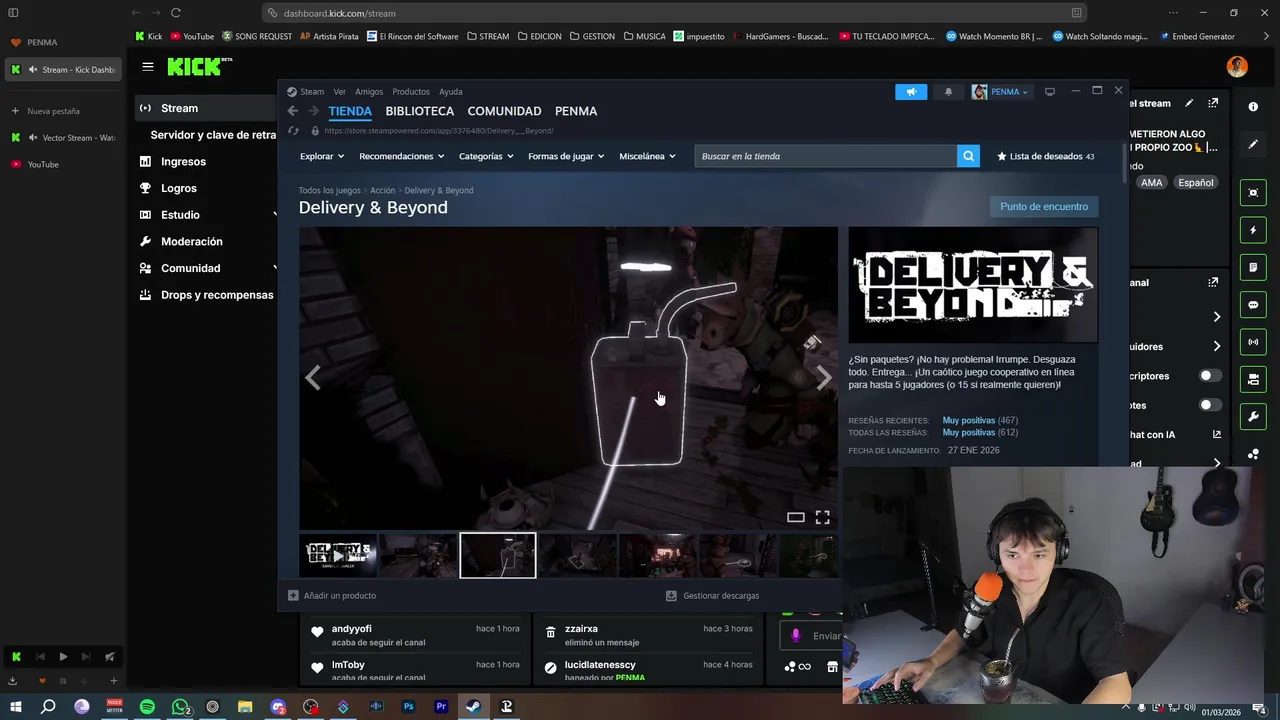The height and width of the screenshot is (720, 1280).
Task: Open Ingresos in Kick dashboard sidebar
Action: pos(183,161)
